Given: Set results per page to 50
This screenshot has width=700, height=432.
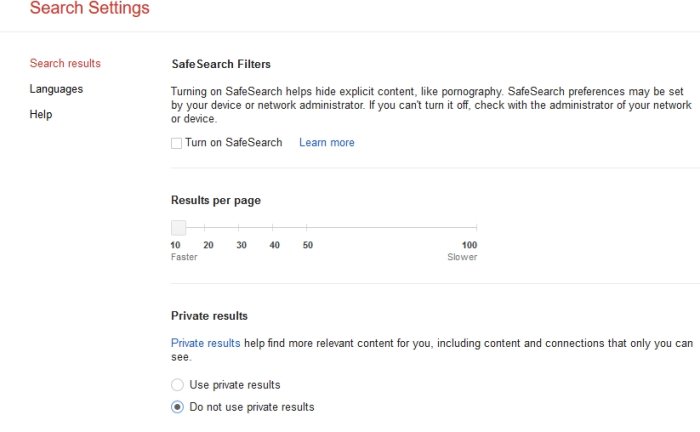Looking at the screenshot, I should pyautogui.click(x=307, y=228).
